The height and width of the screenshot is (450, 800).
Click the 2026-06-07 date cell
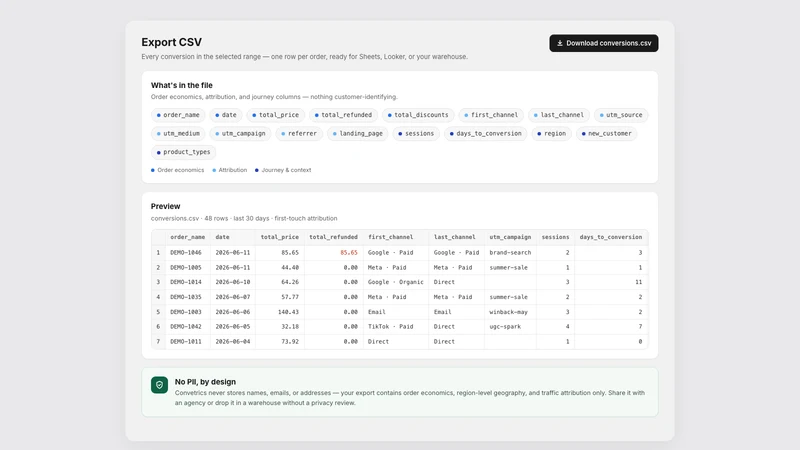(x=233, y=297)
